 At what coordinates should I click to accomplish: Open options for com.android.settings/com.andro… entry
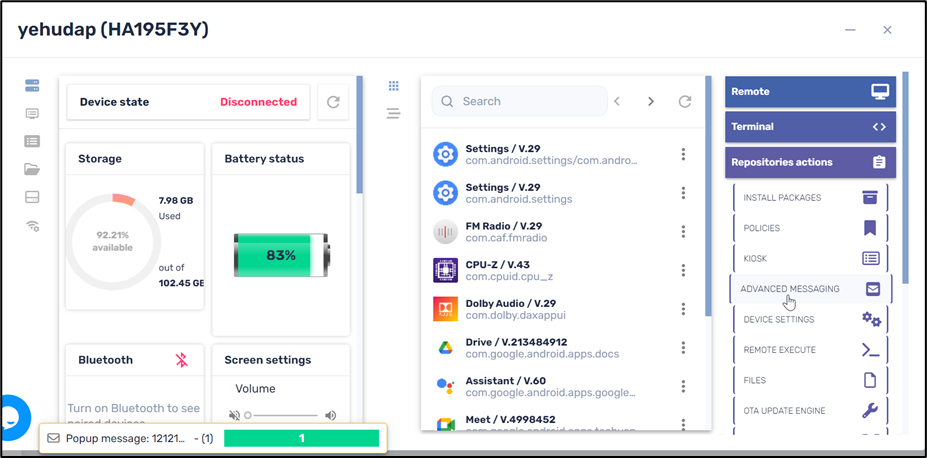683,154
